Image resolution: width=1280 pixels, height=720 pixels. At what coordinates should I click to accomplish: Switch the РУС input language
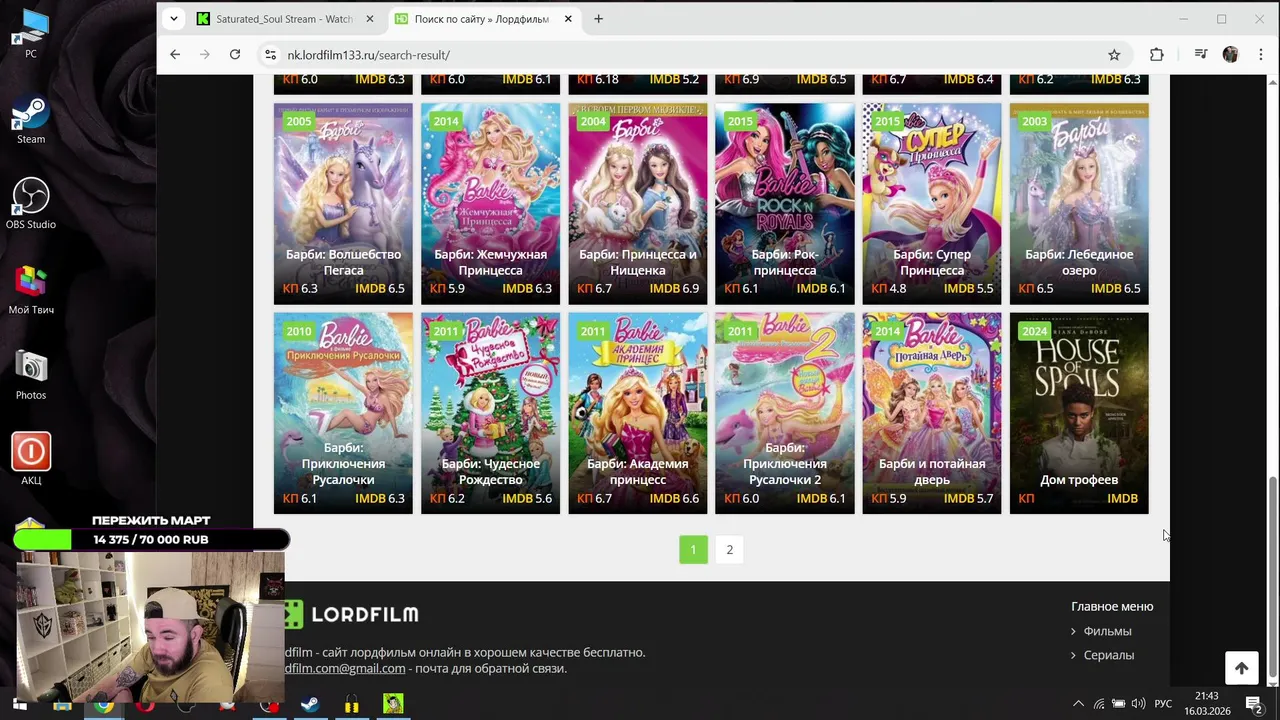(1163, 704)
